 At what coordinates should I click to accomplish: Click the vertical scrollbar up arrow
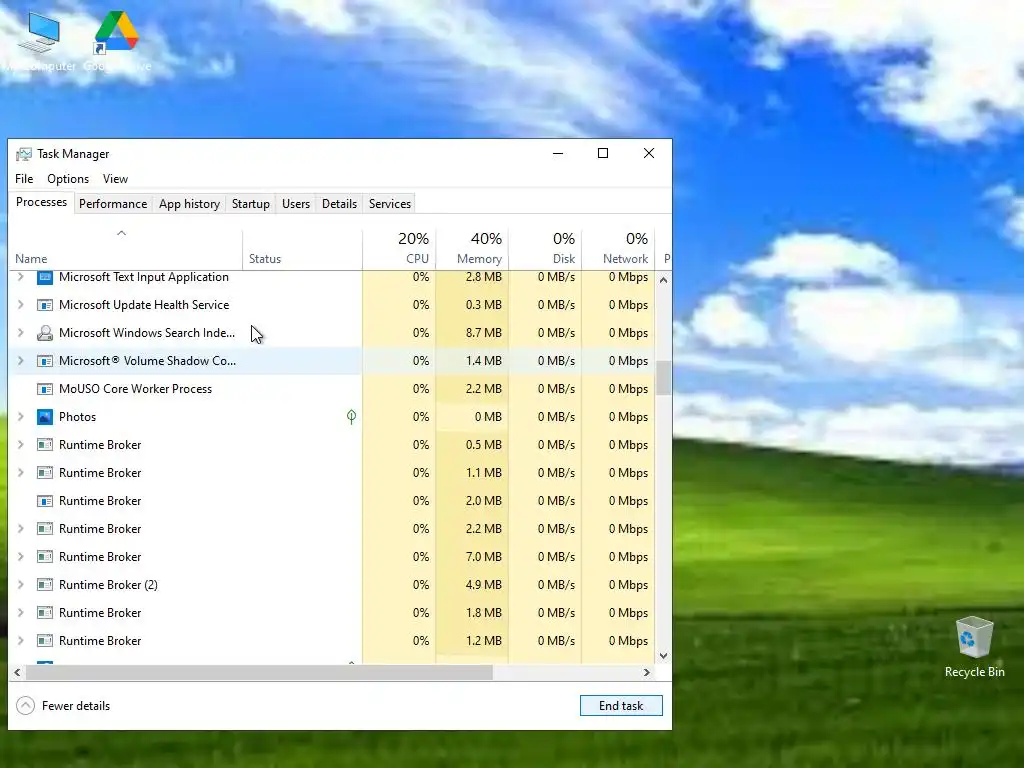[664, 280]
